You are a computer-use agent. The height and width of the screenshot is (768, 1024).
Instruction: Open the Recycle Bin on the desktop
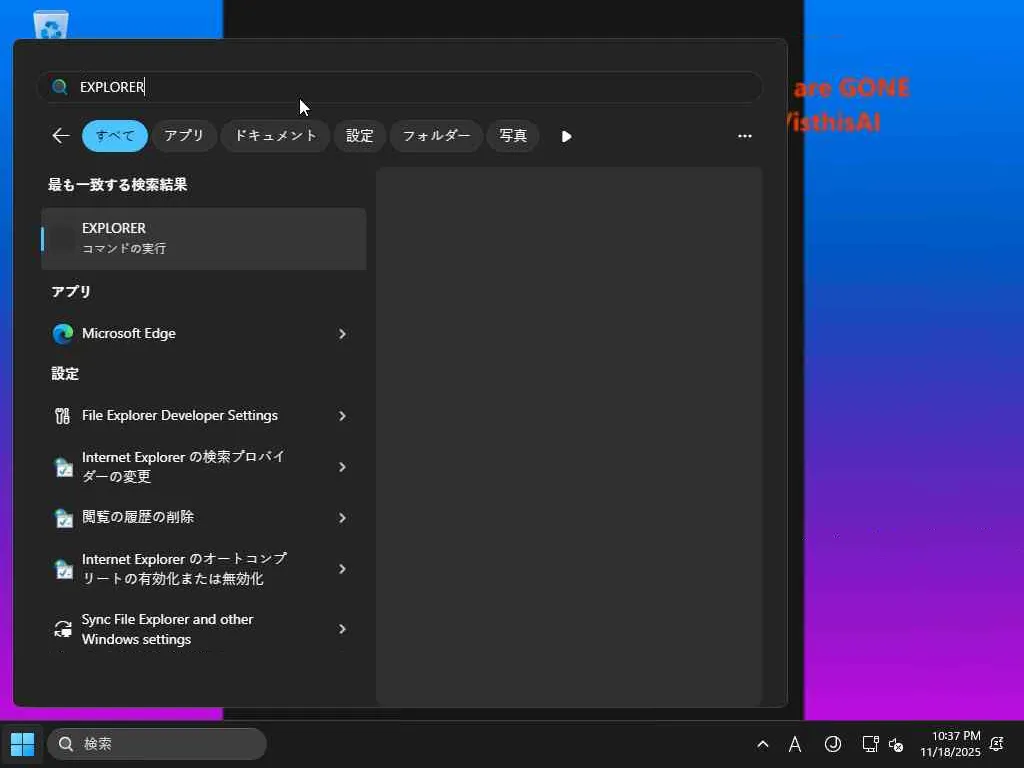50,24
